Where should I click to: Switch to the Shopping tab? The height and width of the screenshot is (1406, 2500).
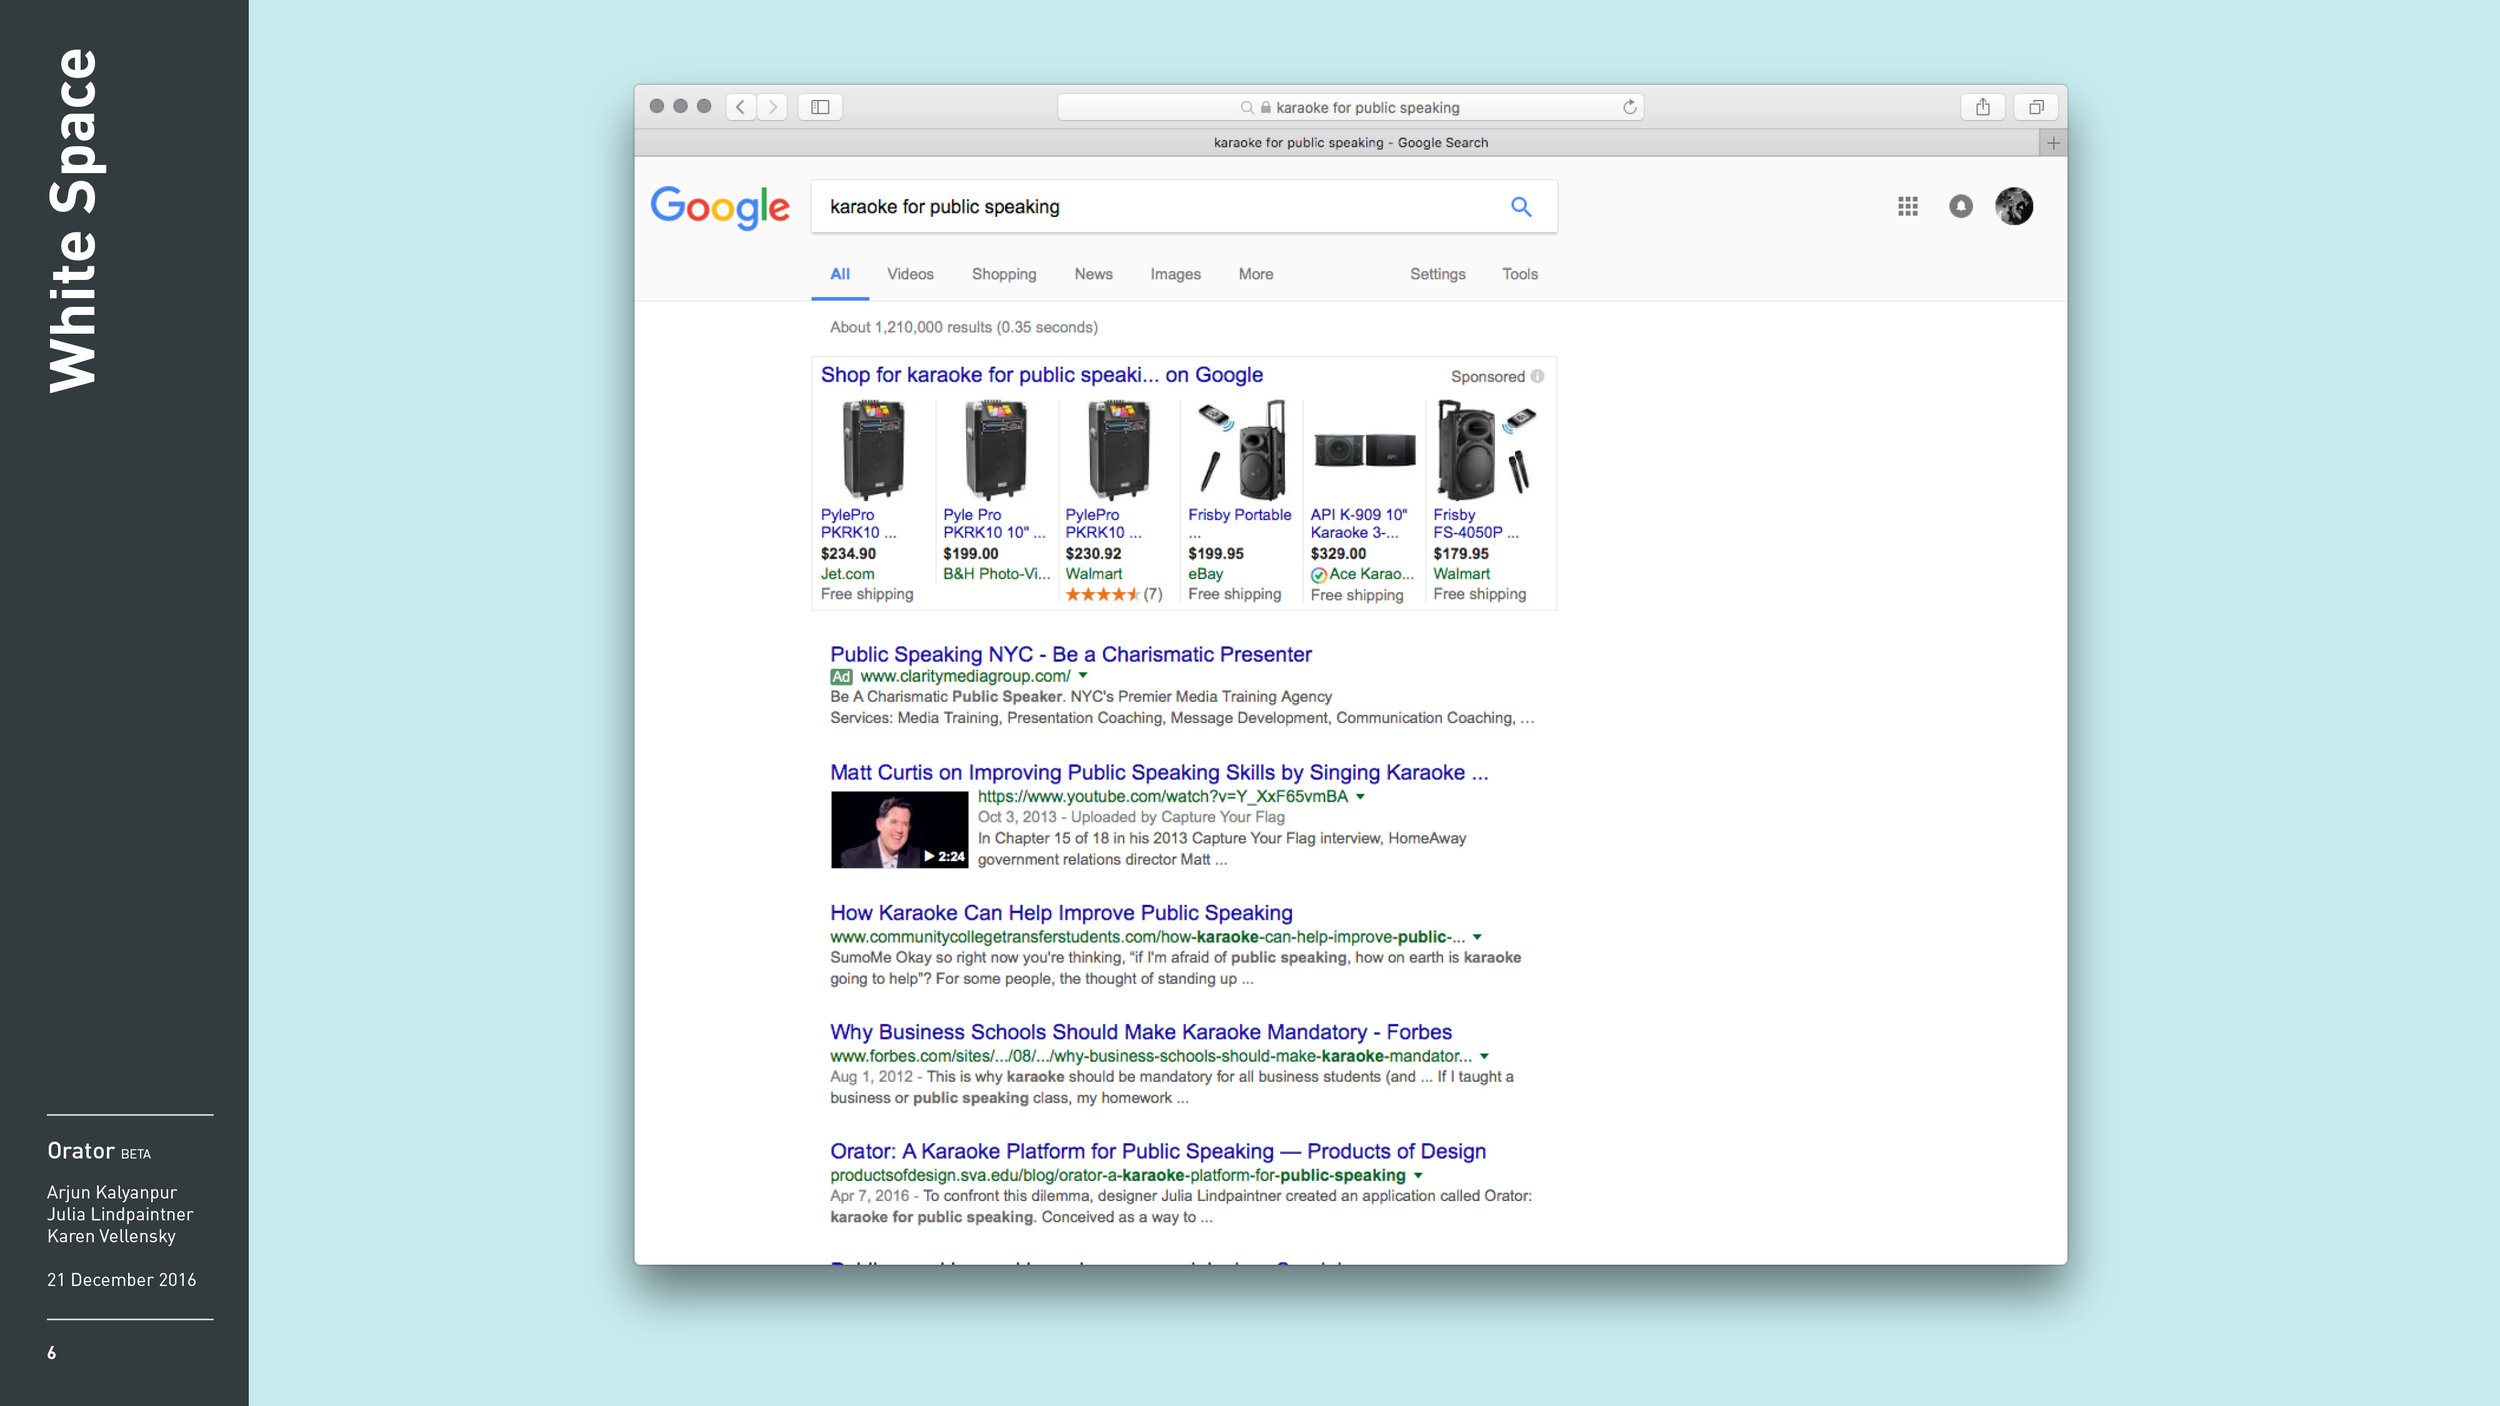coord(1004,274)
